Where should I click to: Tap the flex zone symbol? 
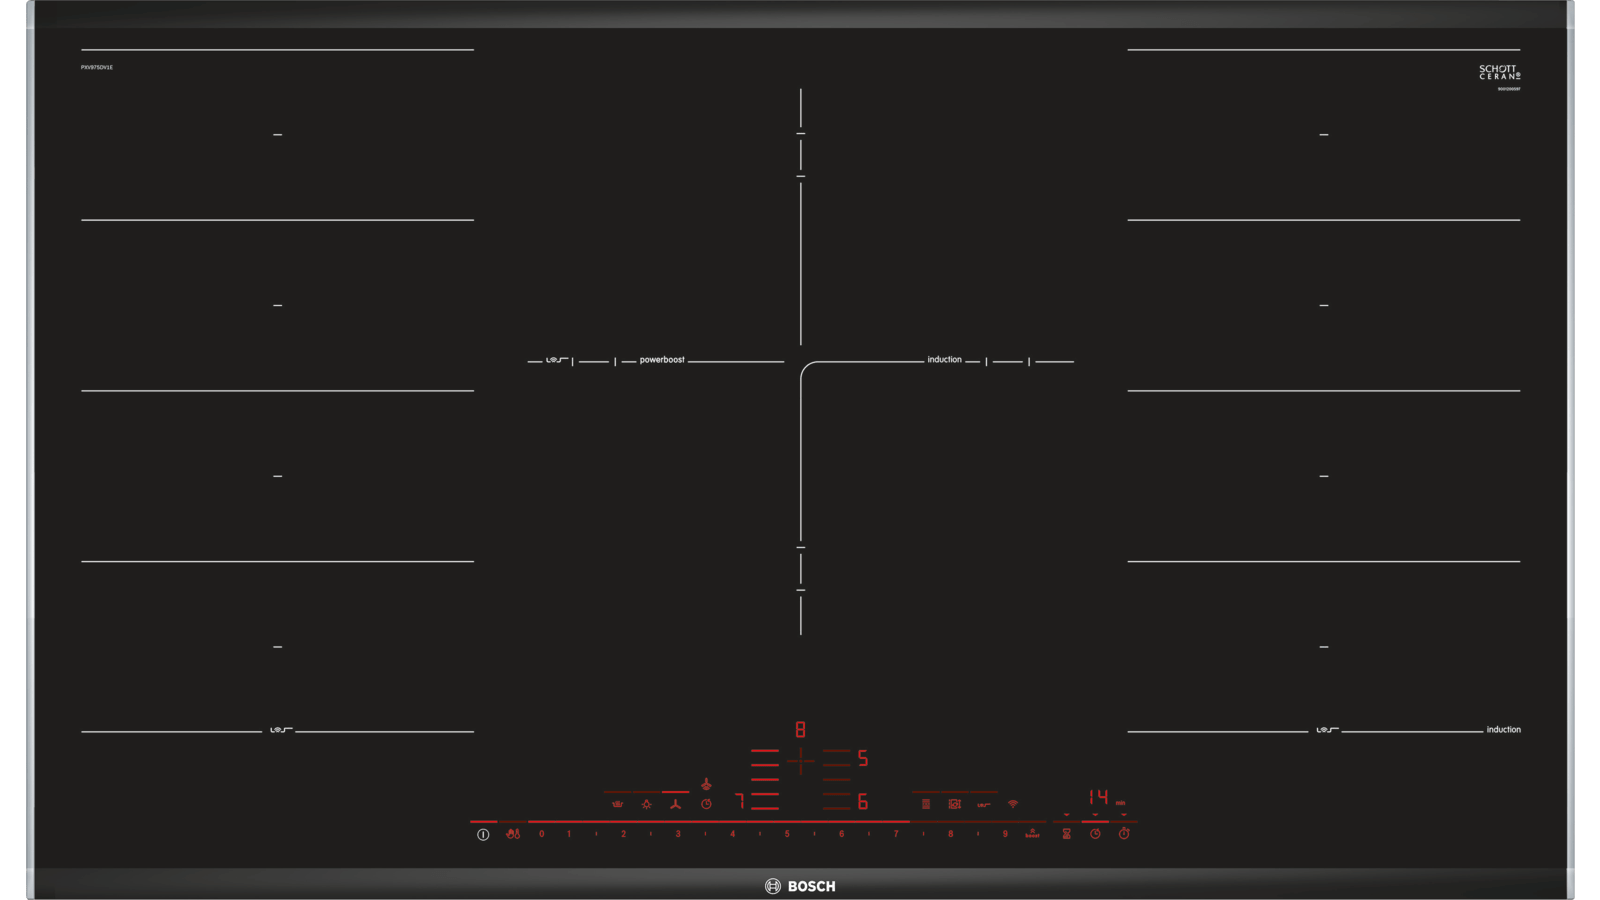coord(926,804)
